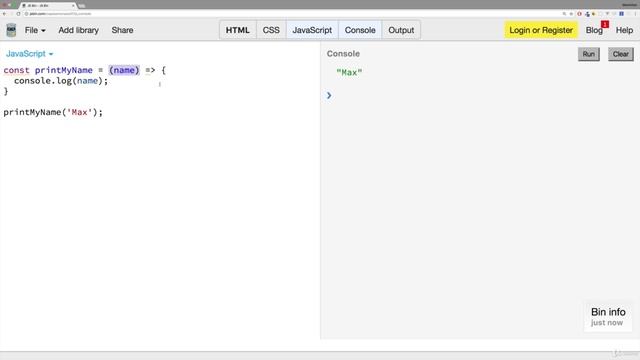Viewport: 640px width, 360px height.
Task: Place cursor on printMyName('Max') line
Action: coord(53,112)
